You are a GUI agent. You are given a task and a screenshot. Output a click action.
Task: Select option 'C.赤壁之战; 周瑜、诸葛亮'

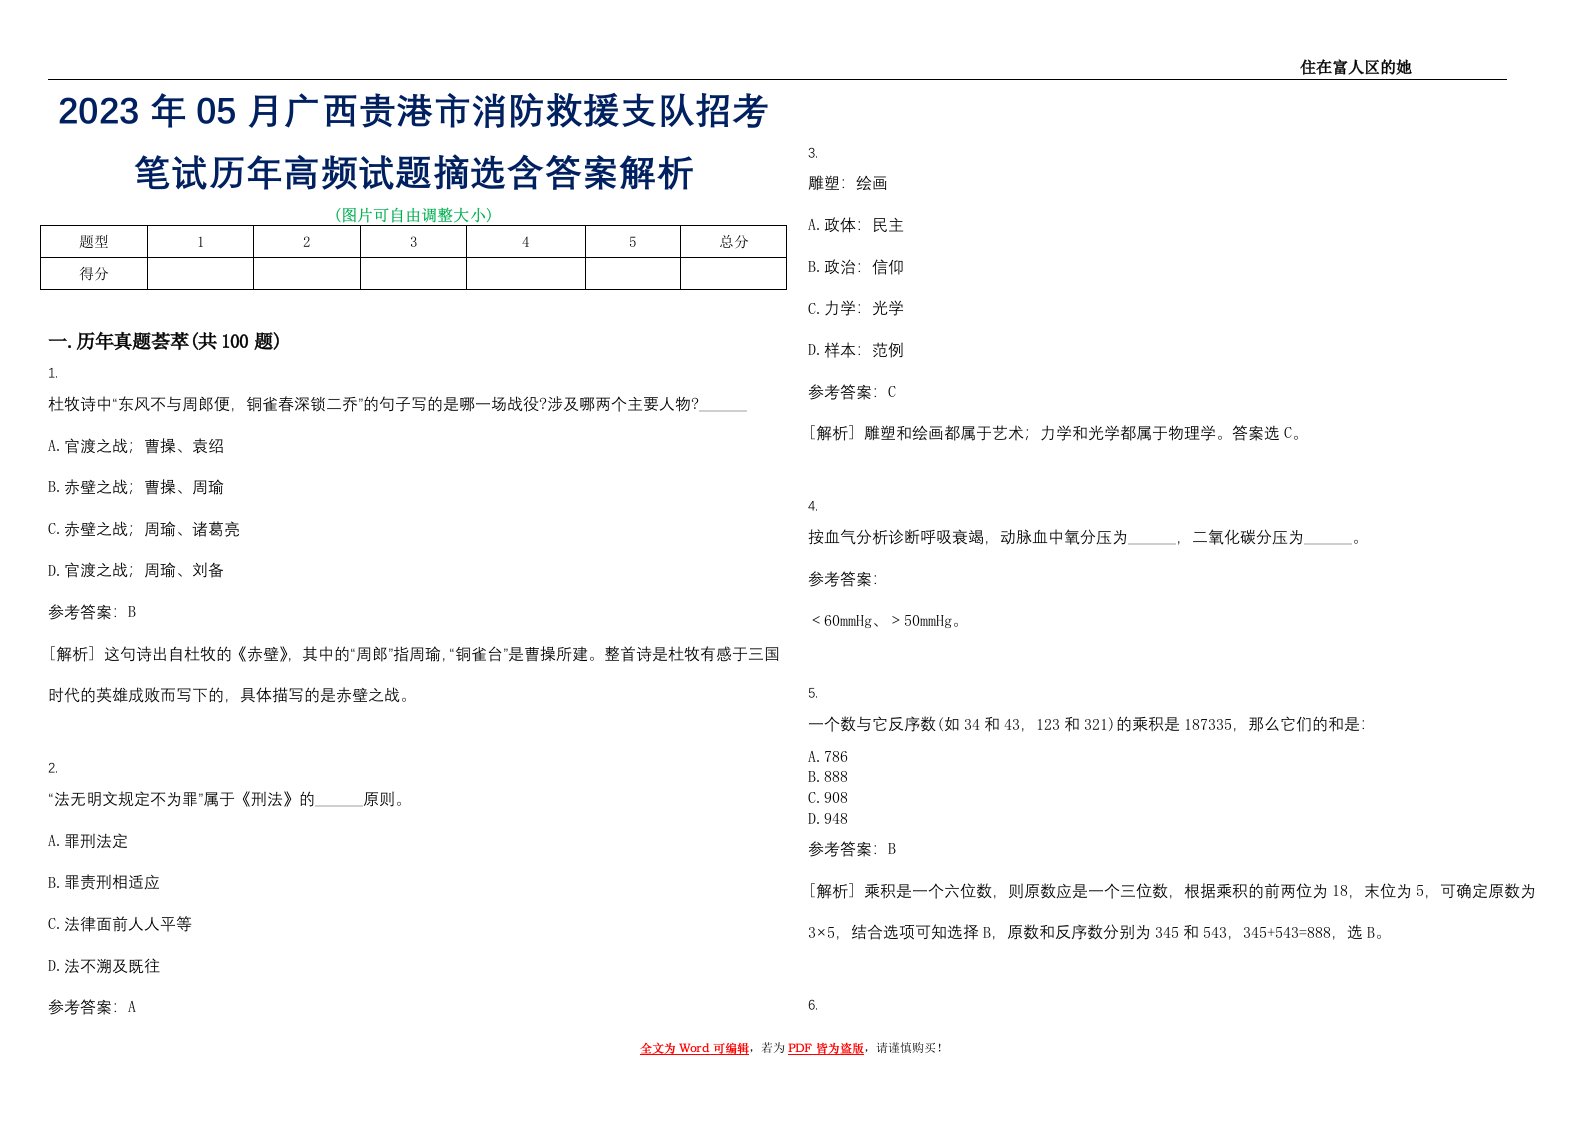pos(144,529)
